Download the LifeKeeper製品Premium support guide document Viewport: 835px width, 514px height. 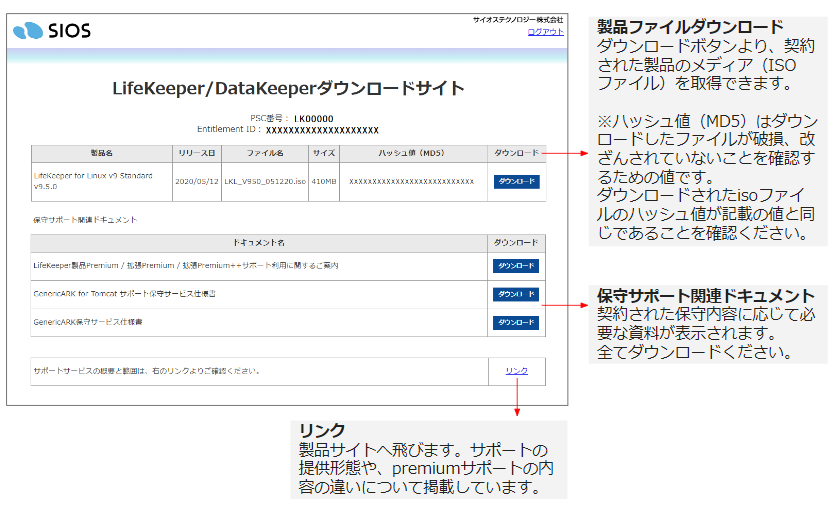tap(515, 266)
